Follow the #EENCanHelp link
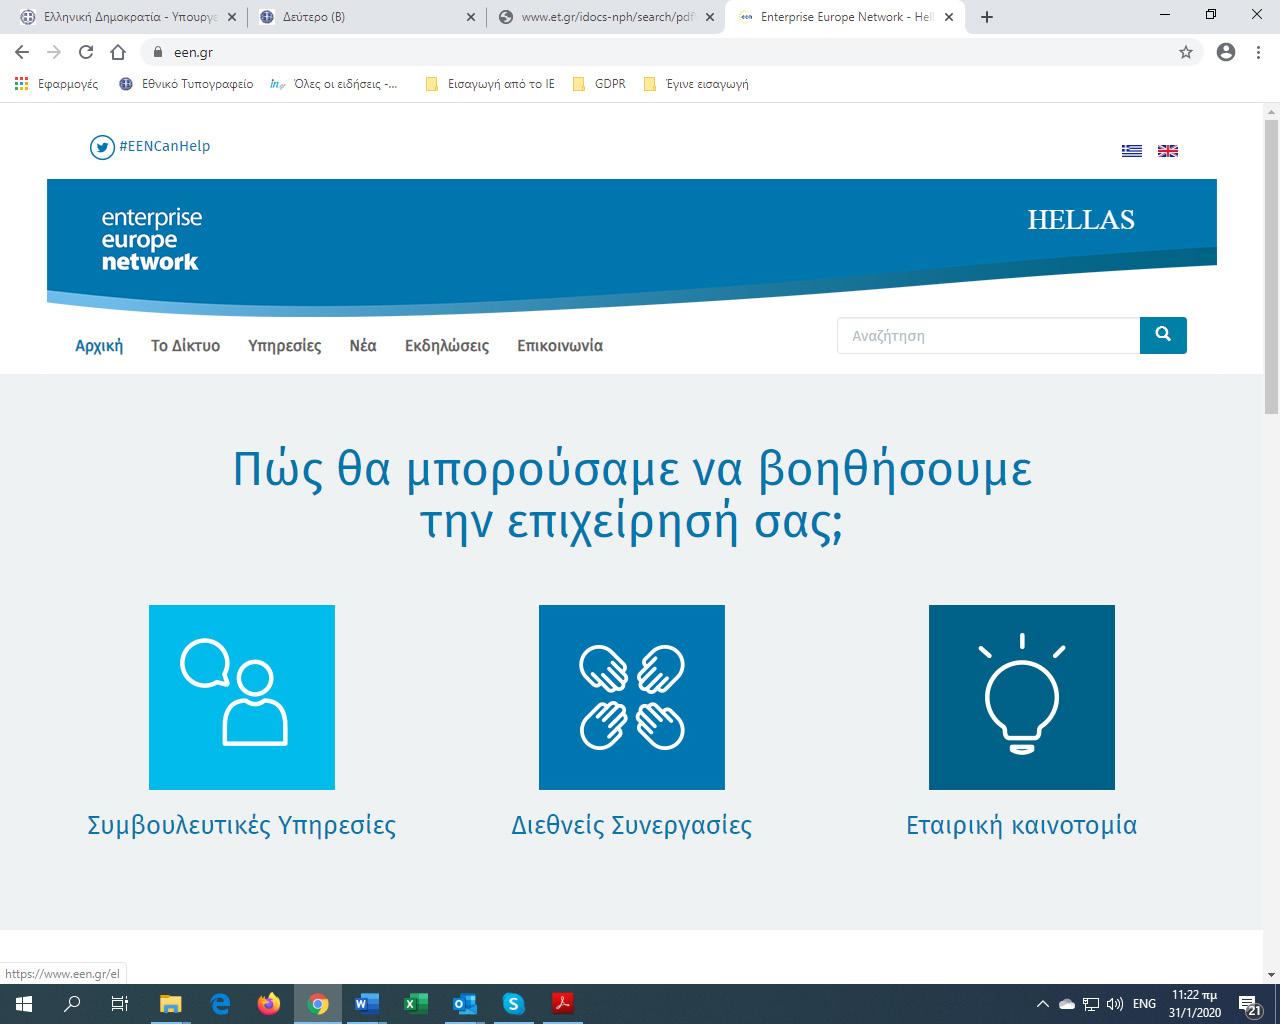This screenshot has height=1024, width=1280. pos(164,146)
